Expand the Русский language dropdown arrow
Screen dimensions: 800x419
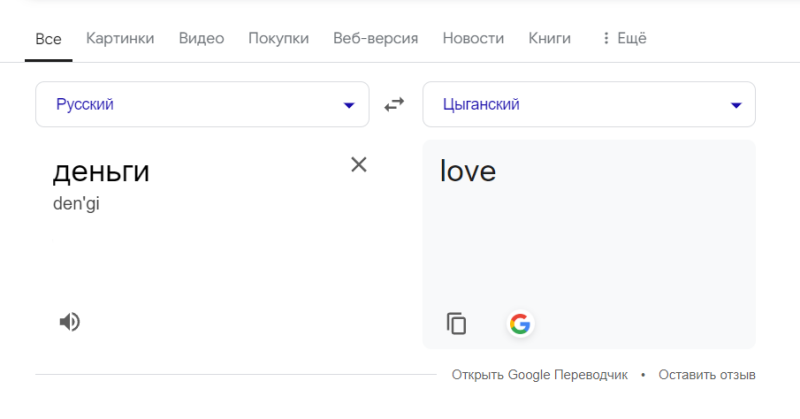pos(349,105)
